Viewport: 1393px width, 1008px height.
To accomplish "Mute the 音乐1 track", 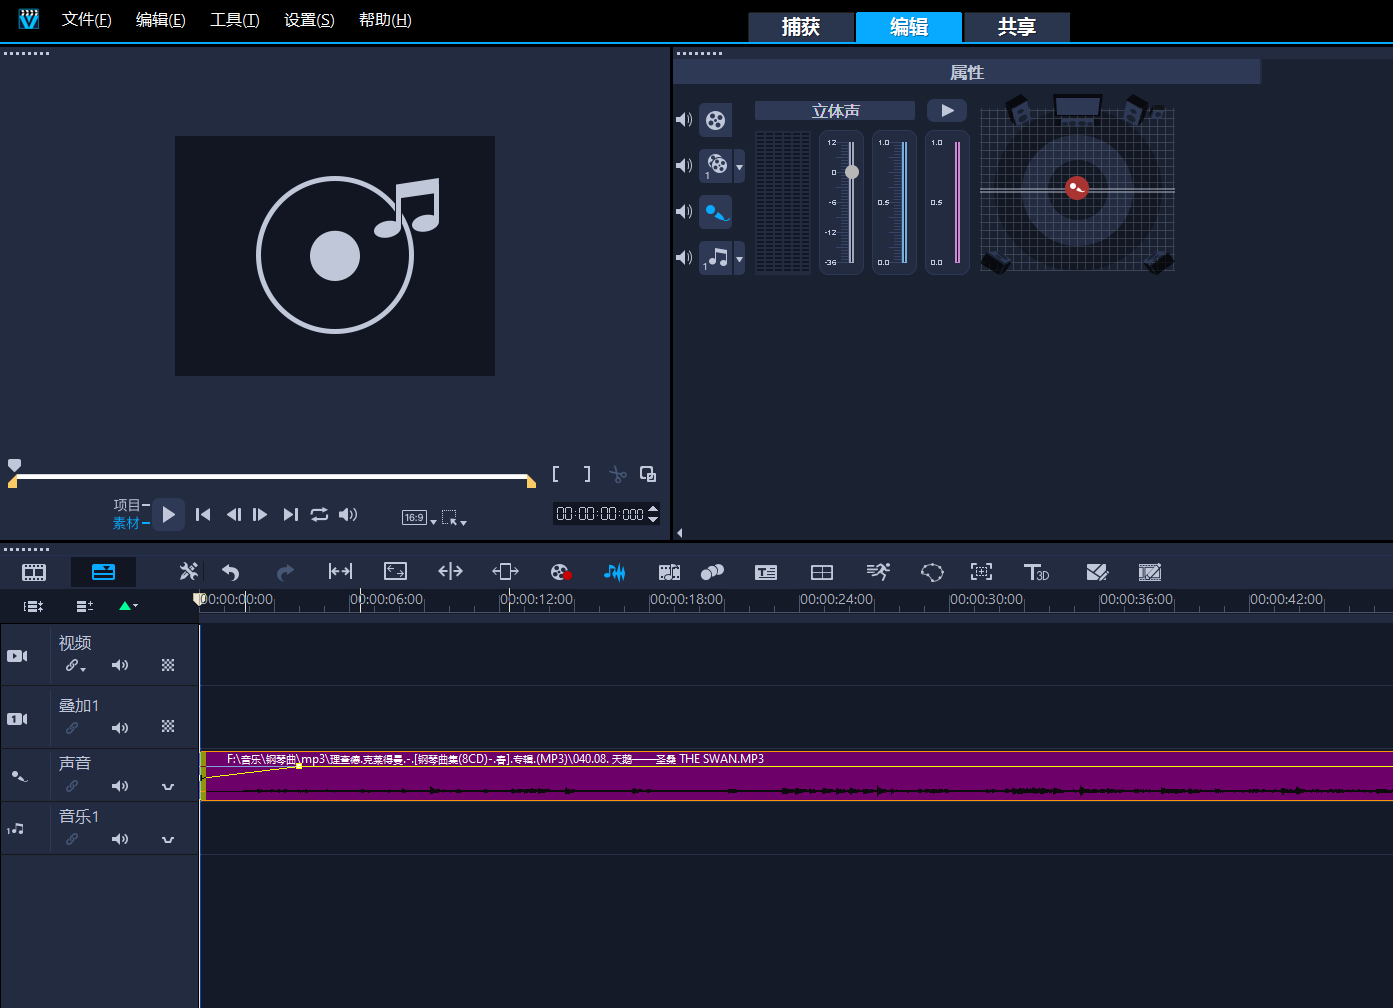I will (120, 839).
